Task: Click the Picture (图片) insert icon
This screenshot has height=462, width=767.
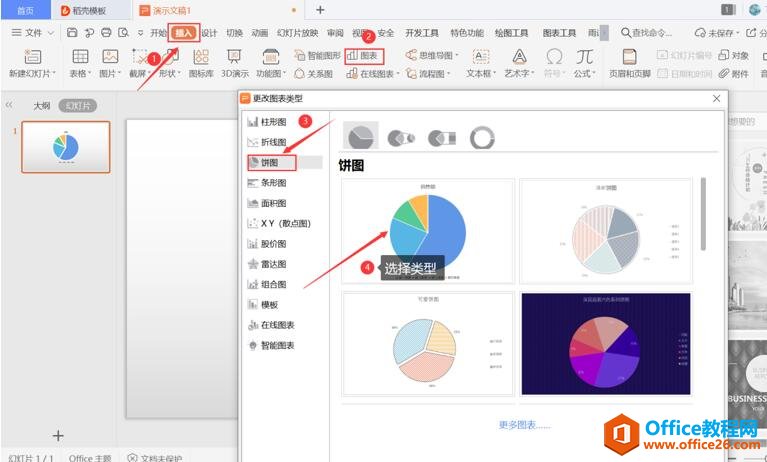Action: [x=110, y=57]
